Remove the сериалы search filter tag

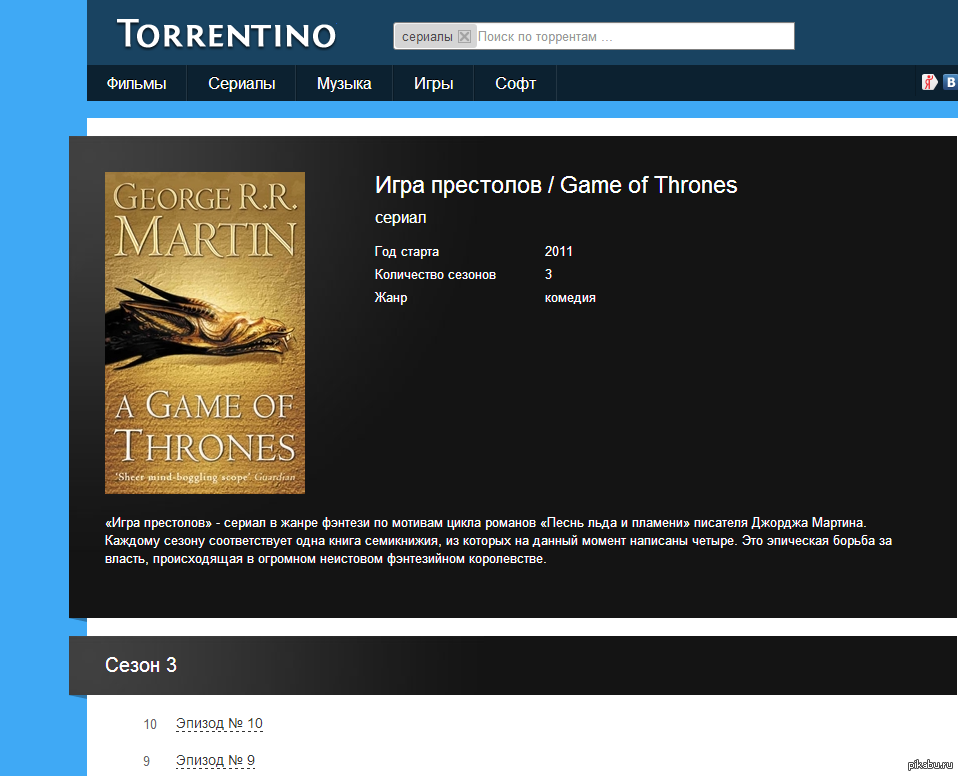464,37
